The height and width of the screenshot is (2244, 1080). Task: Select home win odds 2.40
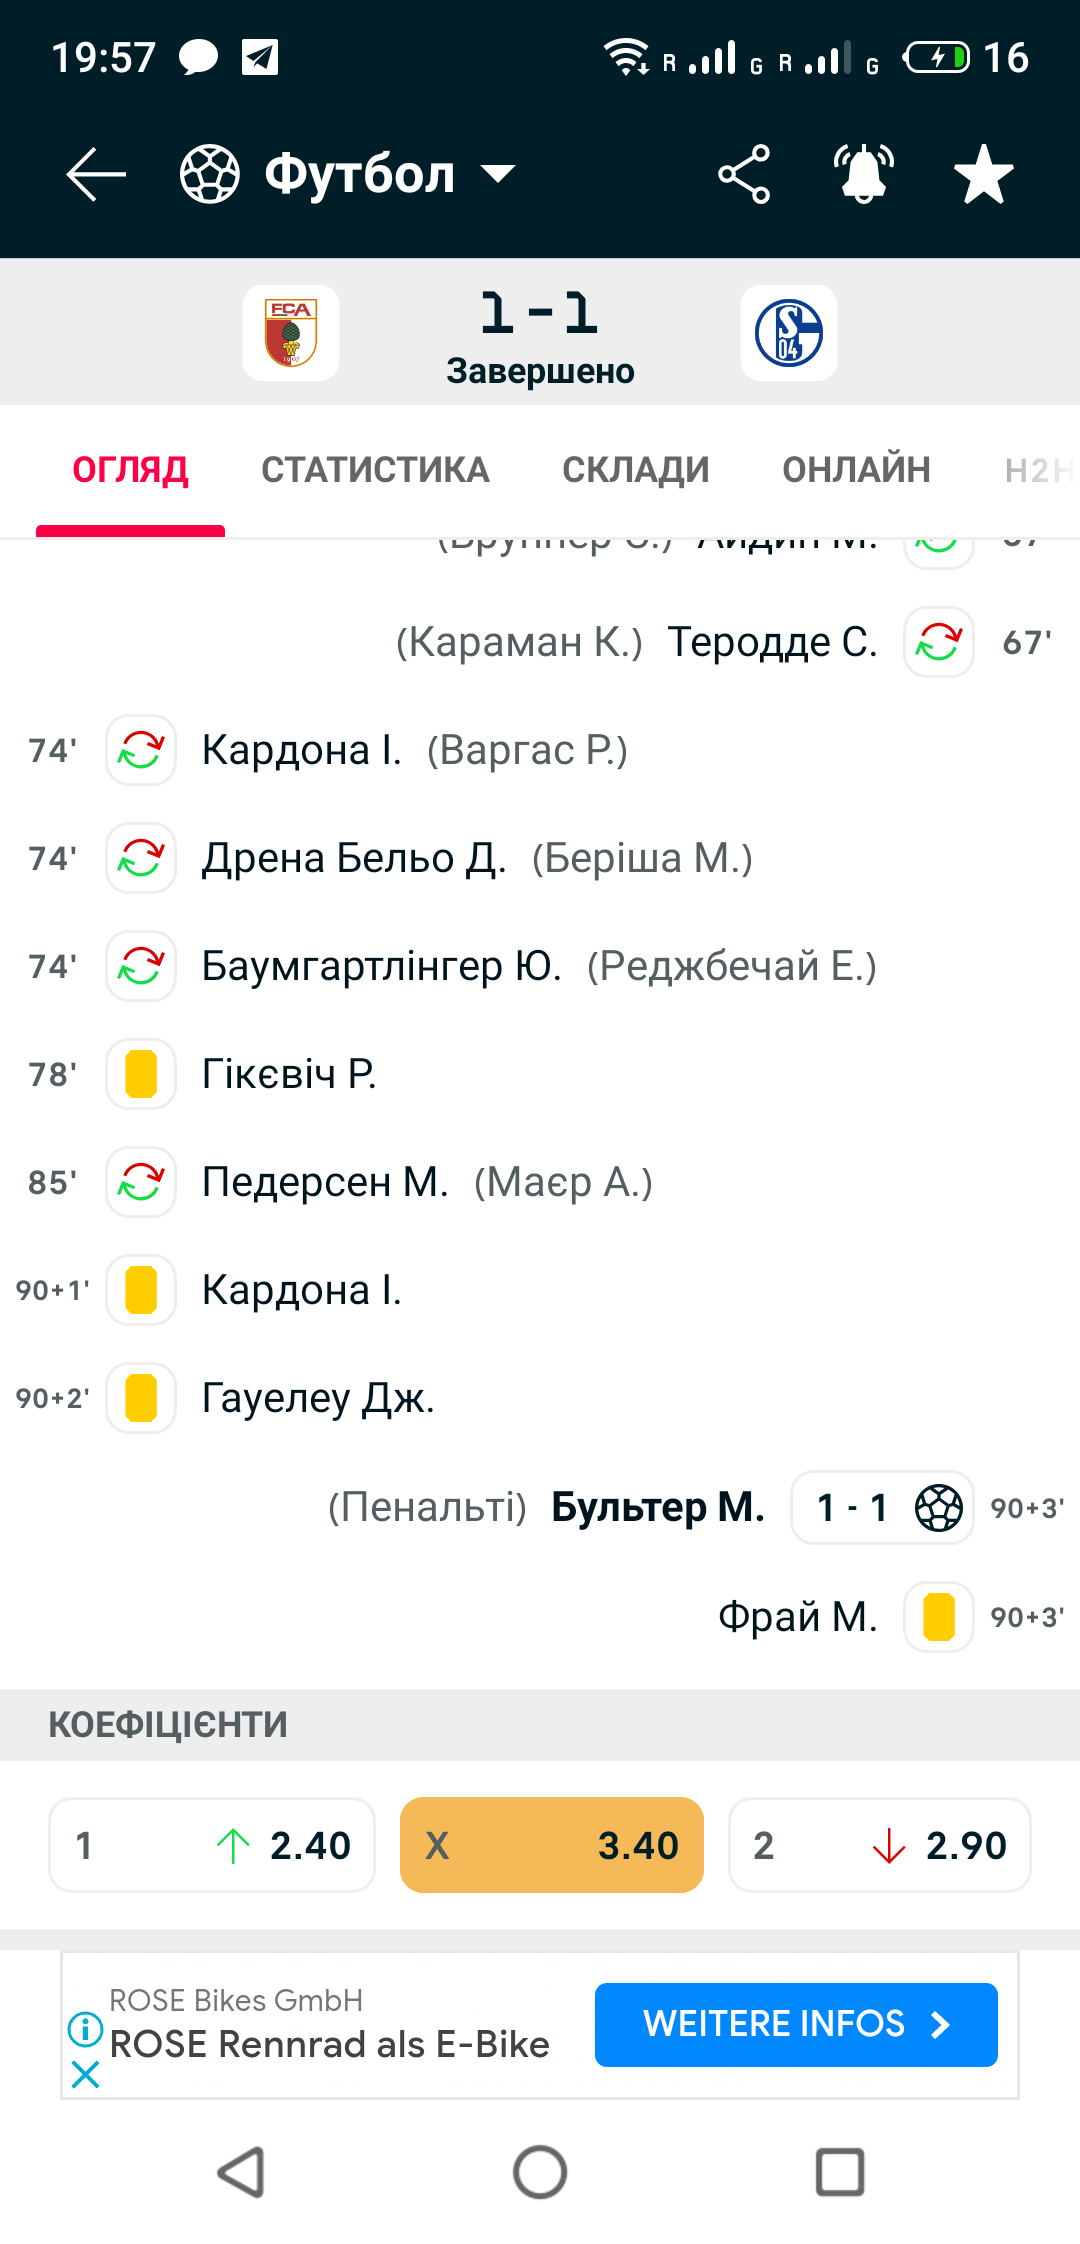click(x=212, y=1845)
